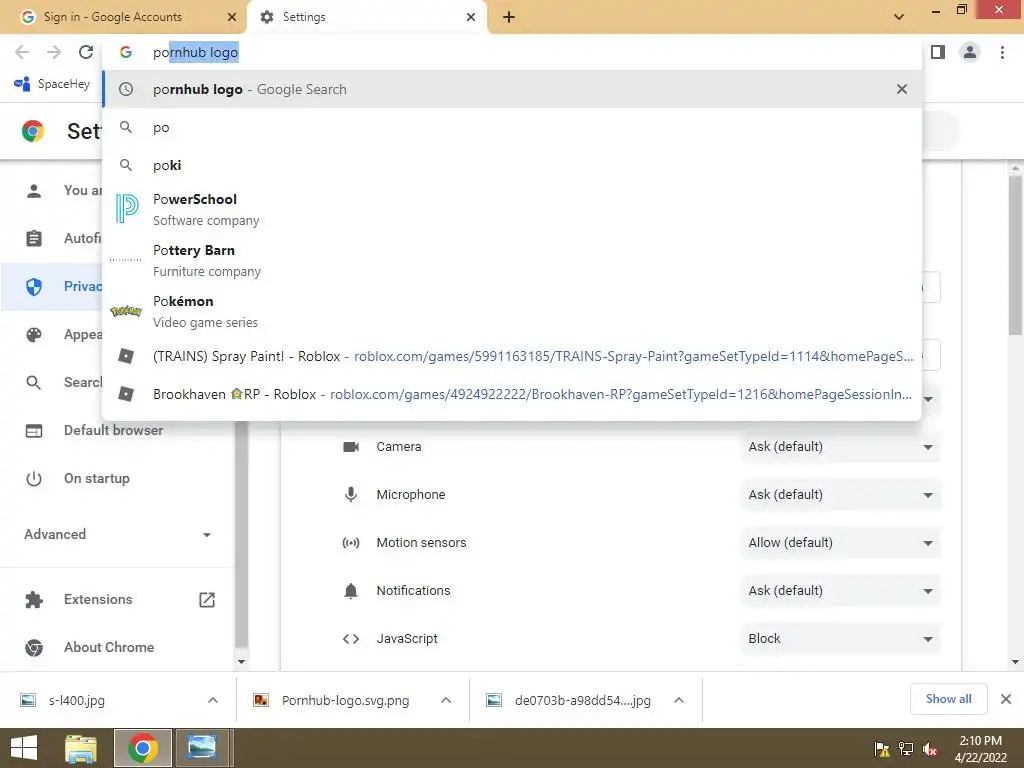Screen dimensions: 1024x768
Task: Click the browser back arrow
Action: pyautogui.click(x=22, y=52)
